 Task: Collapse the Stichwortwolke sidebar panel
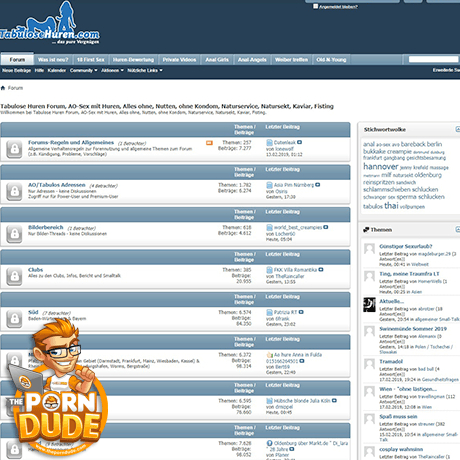tap(458, 129)
